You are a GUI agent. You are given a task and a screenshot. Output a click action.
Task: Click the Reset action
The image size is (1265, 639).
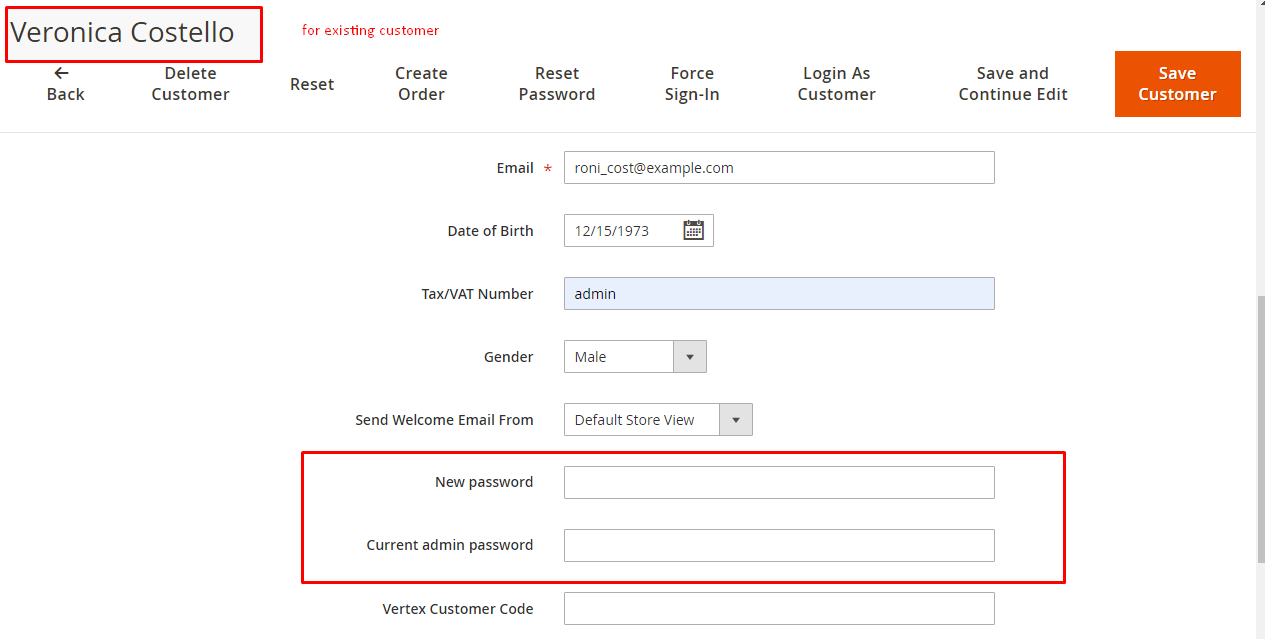[x=312, y=84]
